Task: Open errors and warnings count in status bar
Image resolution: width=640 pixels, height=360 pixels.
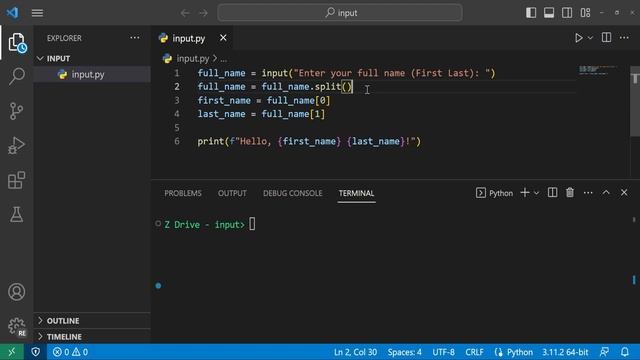Action: click(70, 352)
